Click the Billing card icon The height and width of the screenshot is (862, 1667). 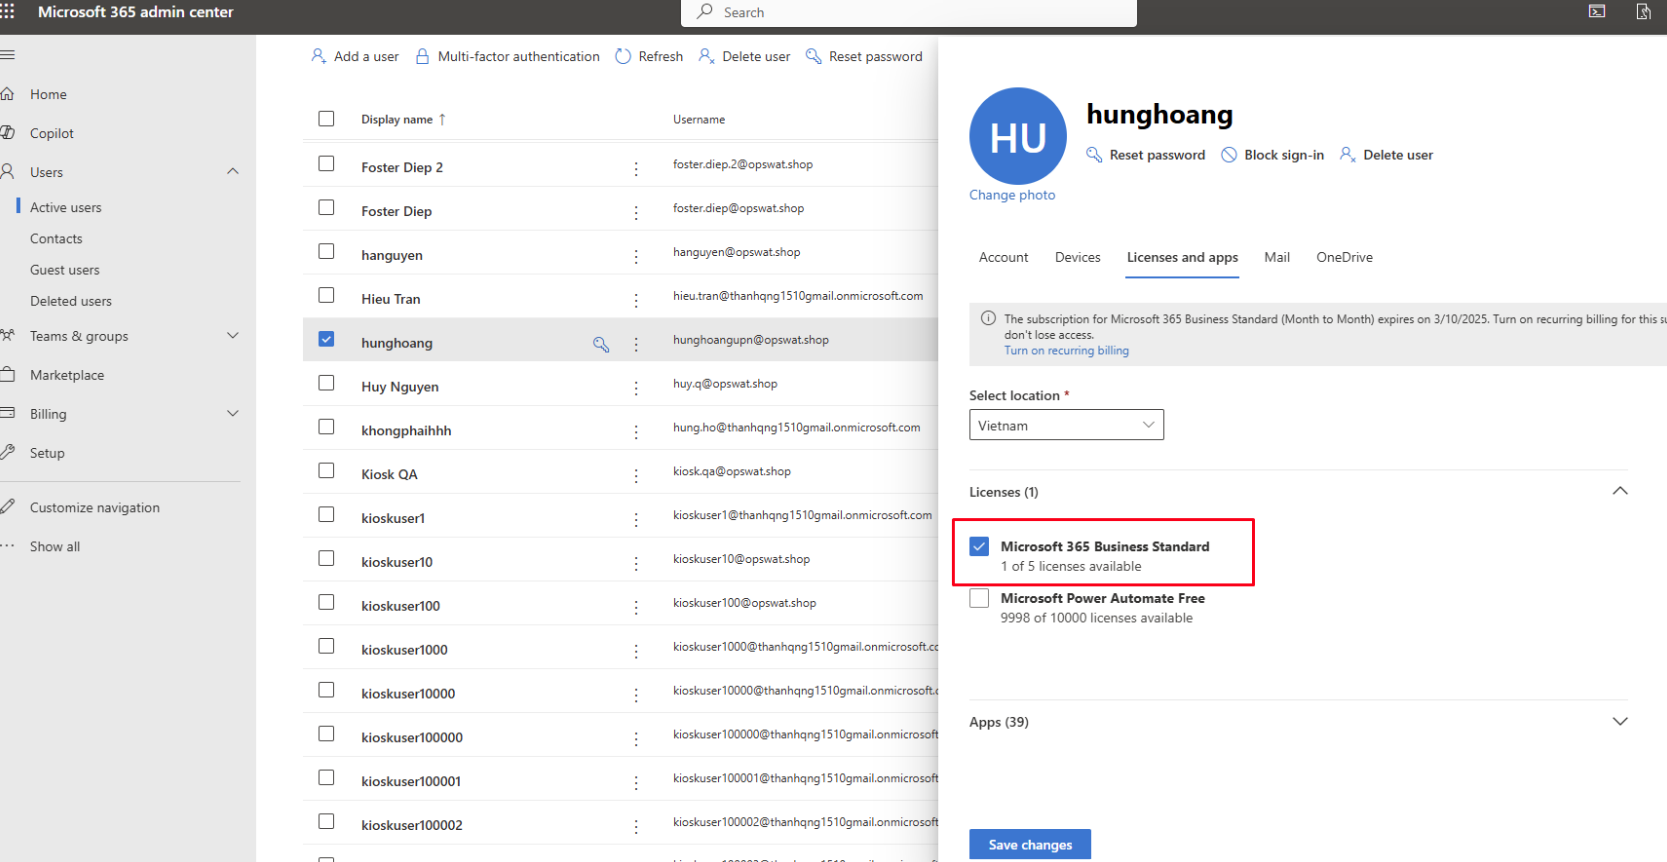[x=8, y=414]
